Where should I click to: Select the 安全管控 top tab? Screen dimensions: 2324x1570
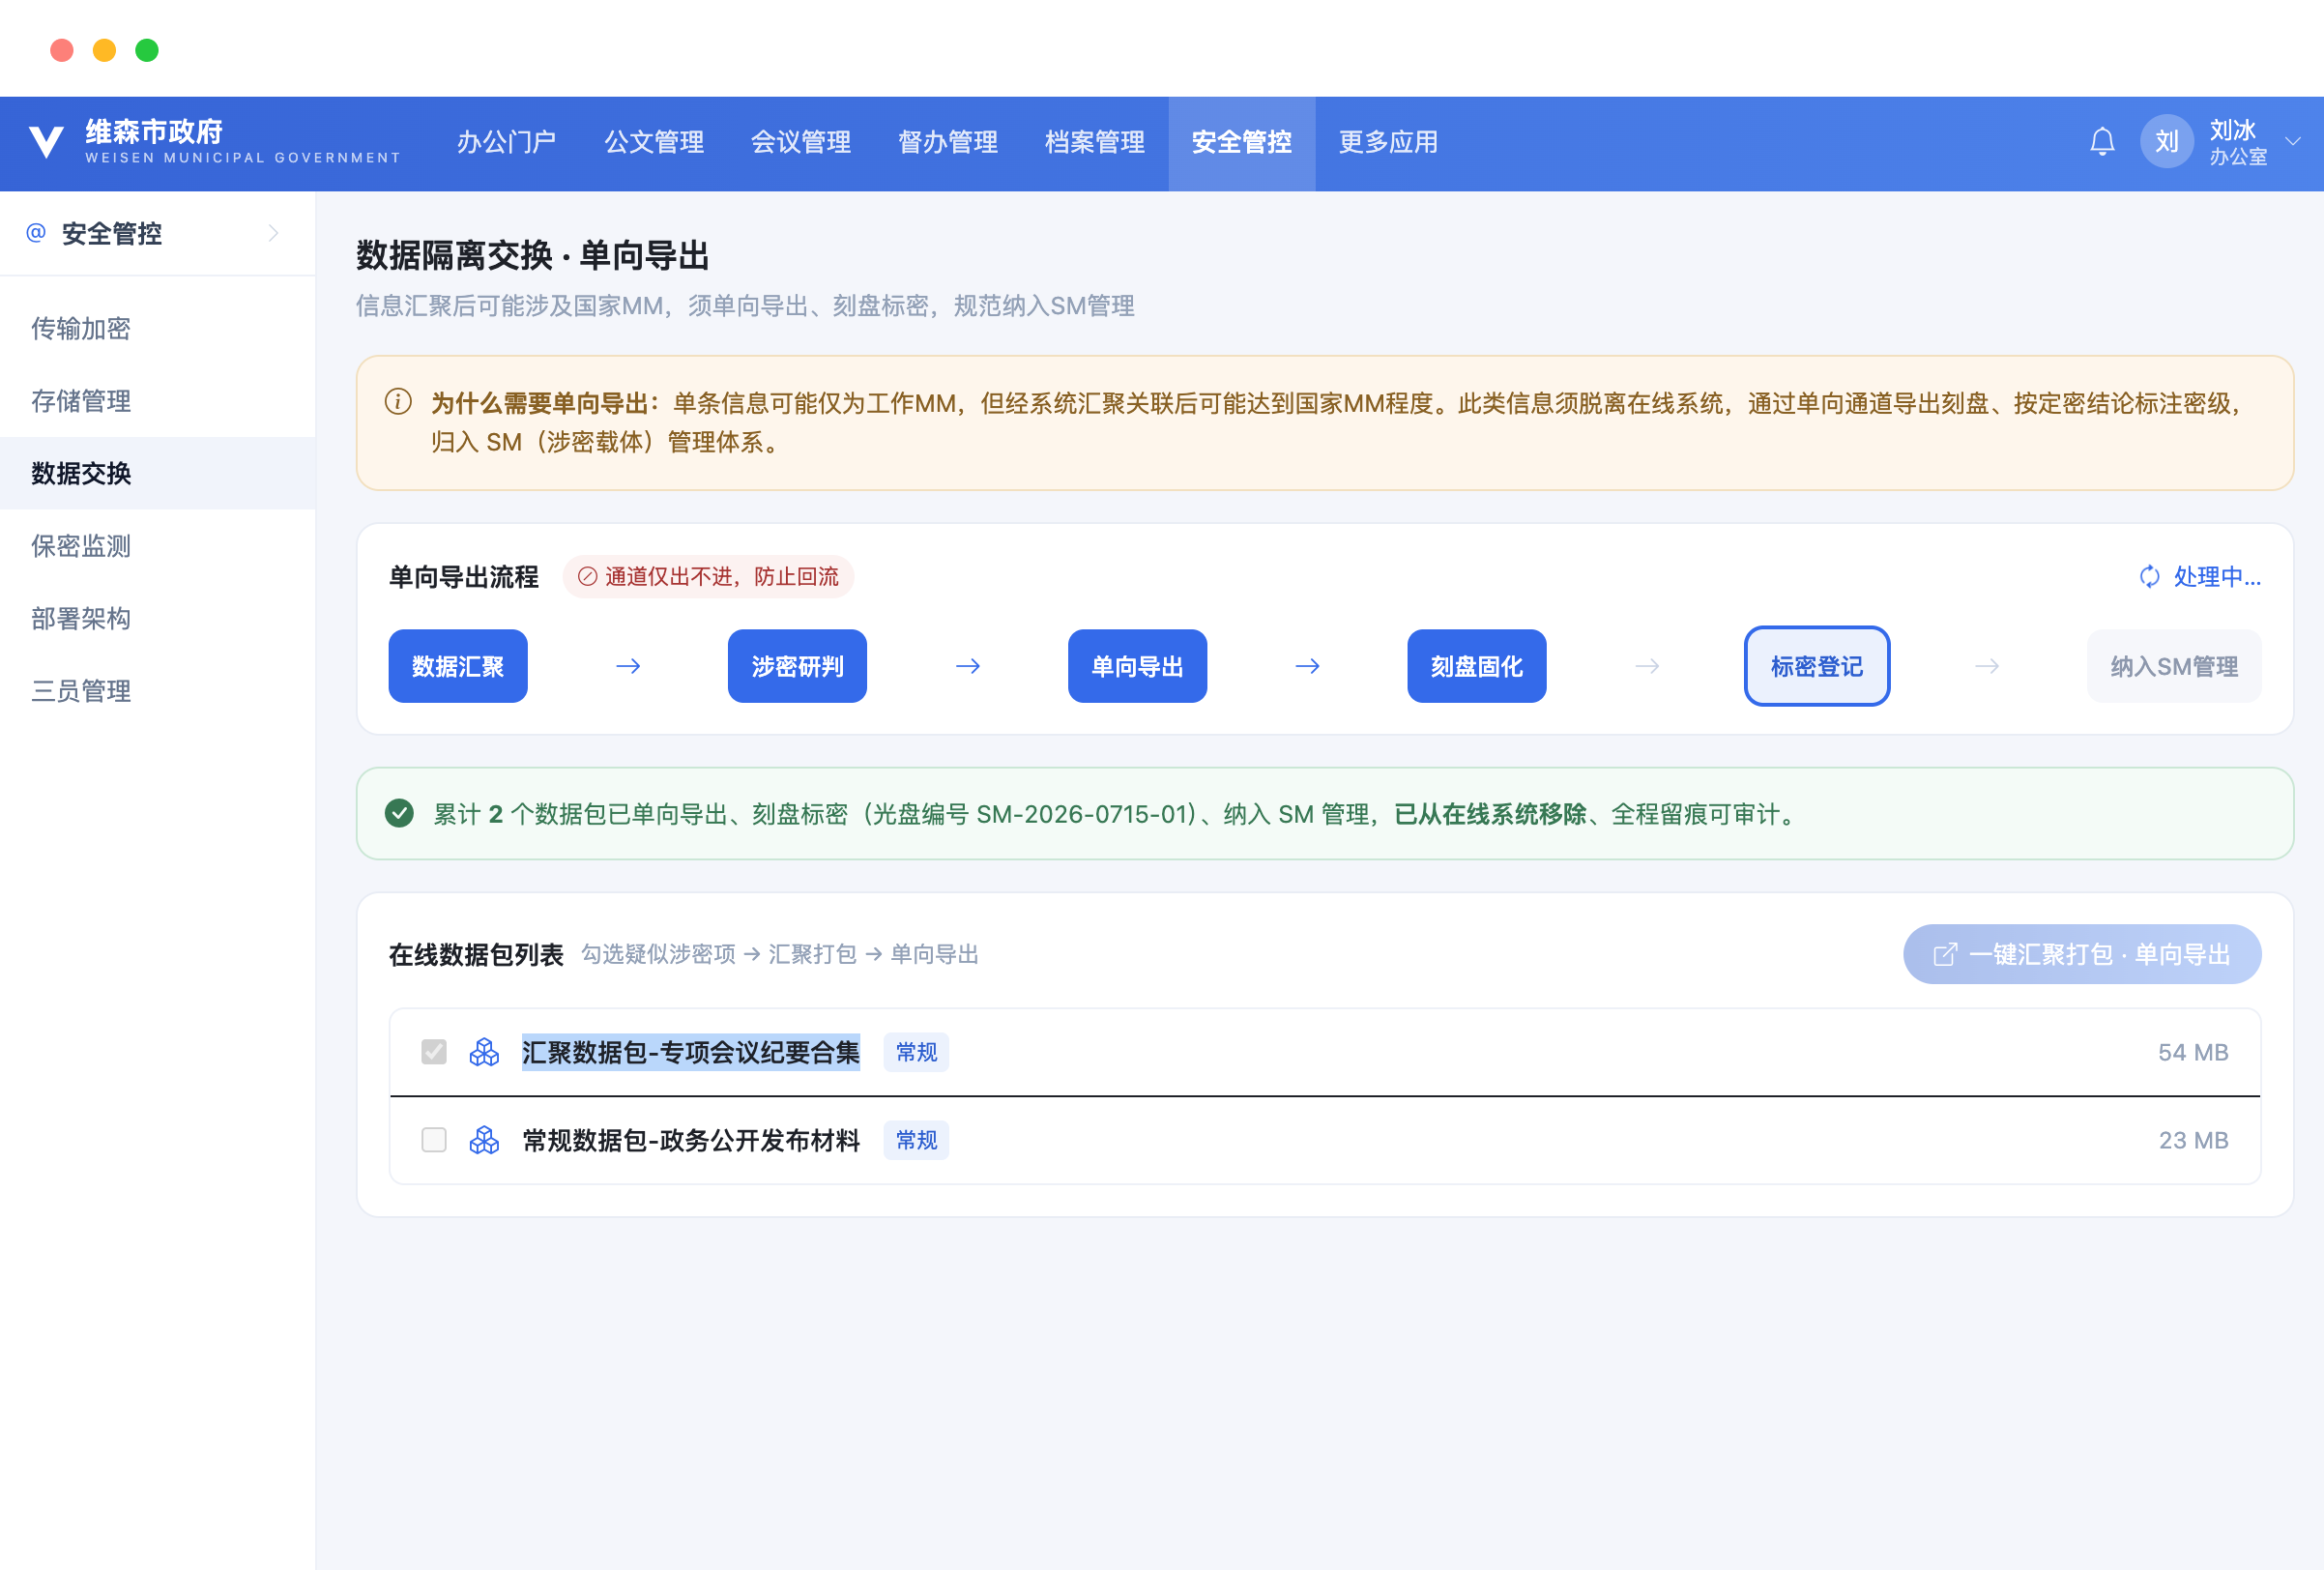coord(1242,142)
